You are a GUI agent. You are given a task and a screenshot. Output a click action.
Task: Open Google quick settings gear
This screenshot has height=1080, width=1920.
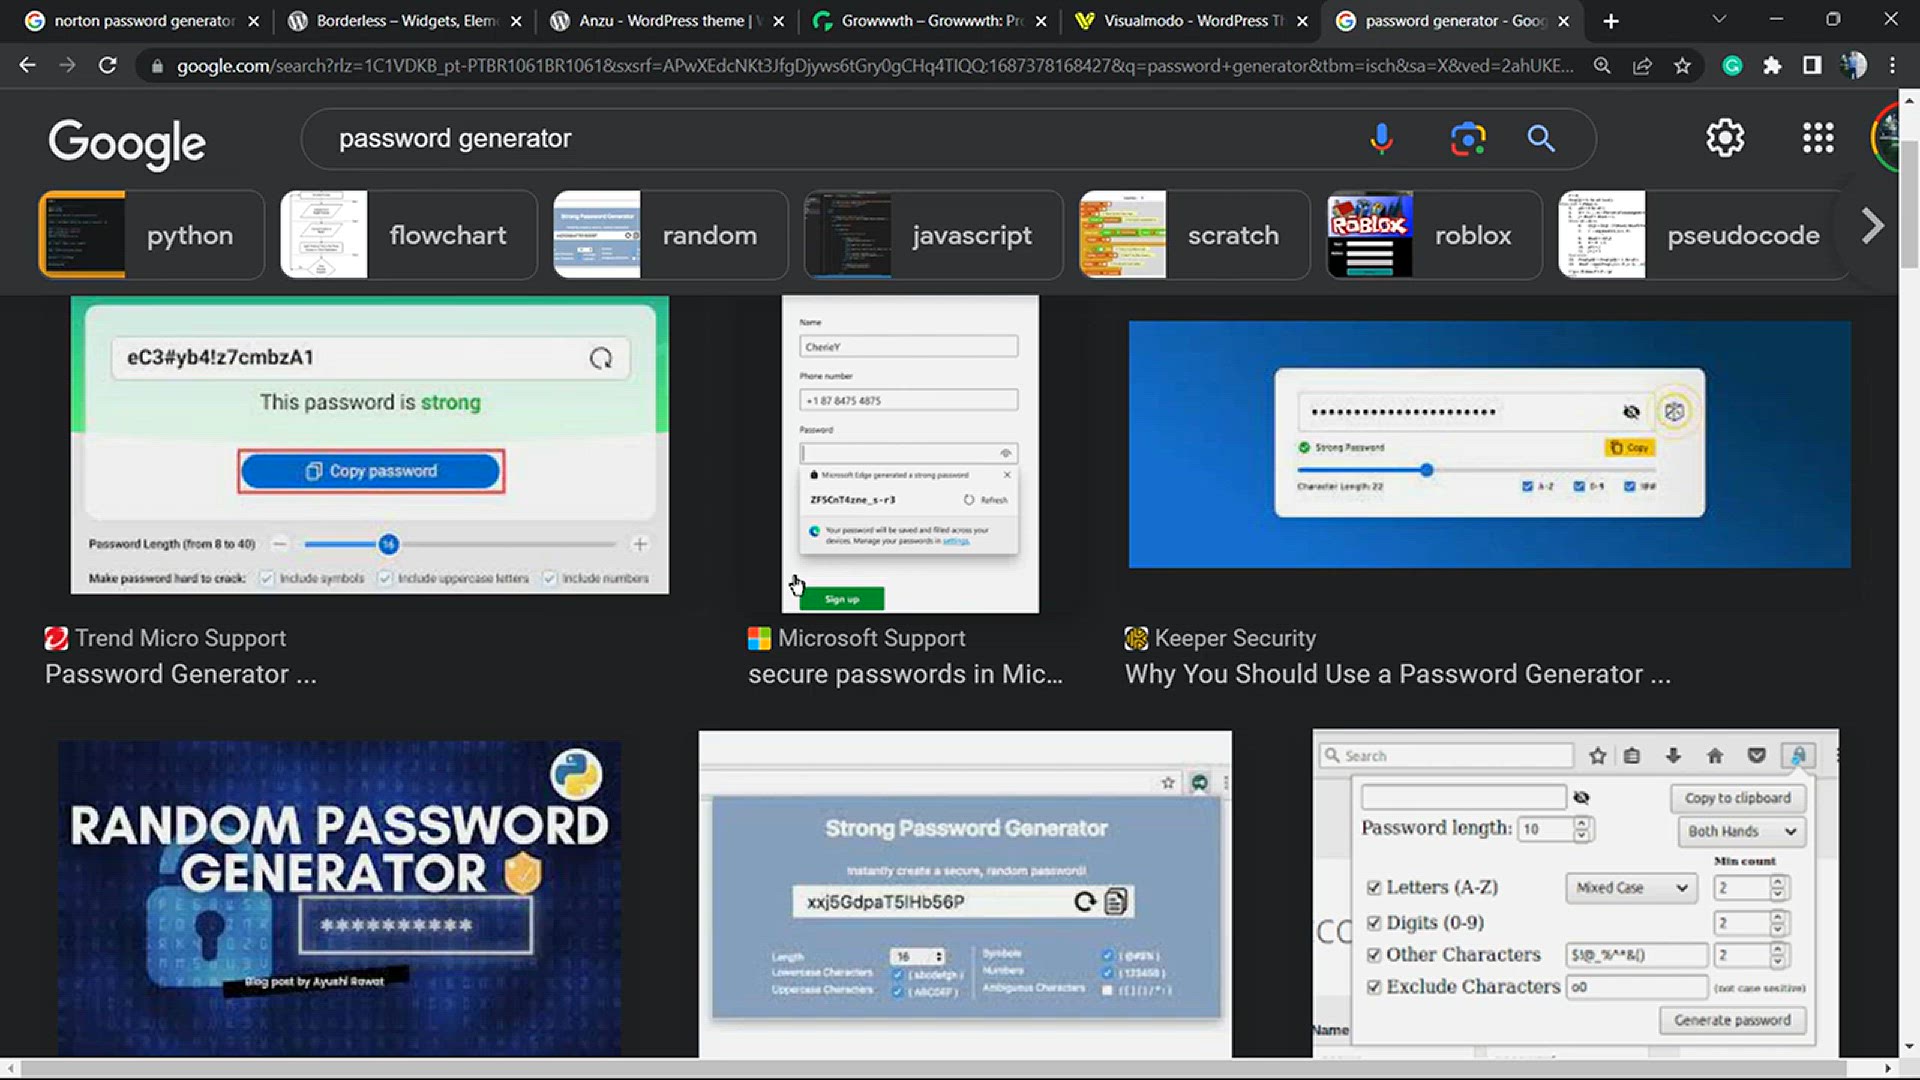pyautogui.click(x=1725, y=138)
